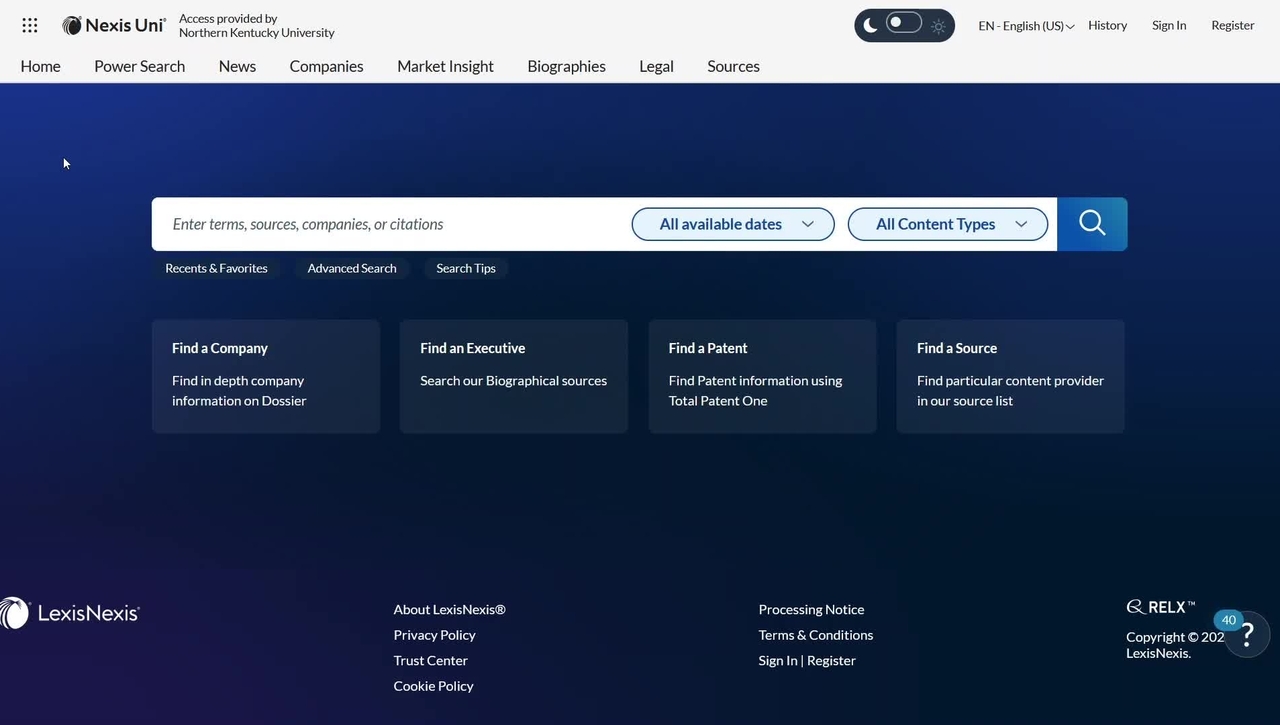Image resolution: width=1280 pixels, height=725 pixels.
Task: Click into the search terms input field
Action: tap(390, 224)
